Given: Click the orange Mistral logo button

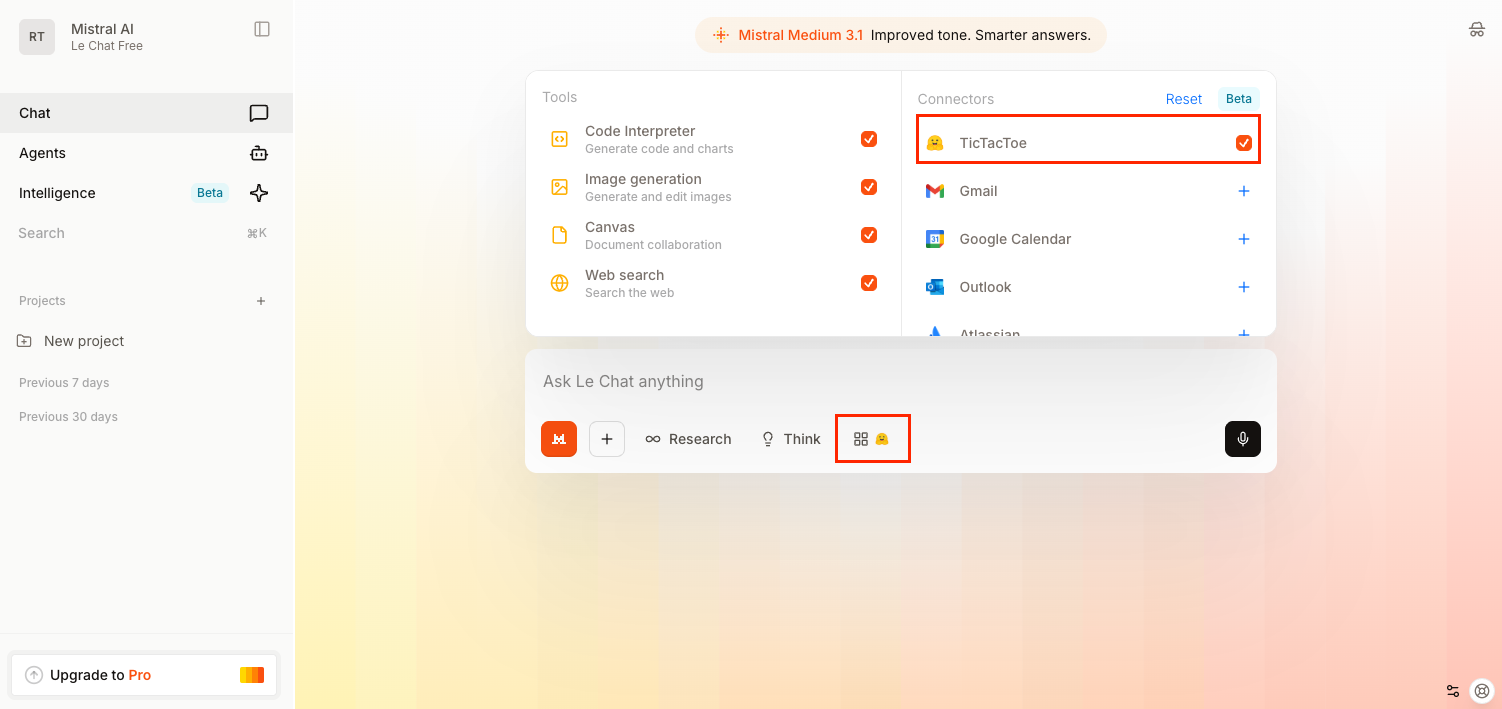Looking at the screenshot, I should tap(559, 439).
